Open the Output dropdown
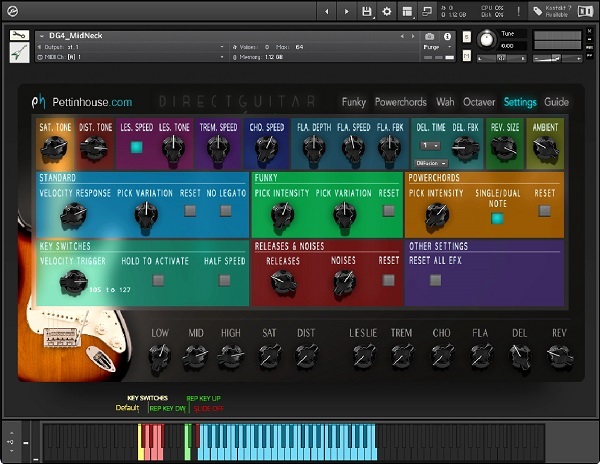The height and width of the screenshot is (464, 600). [130, 47]
